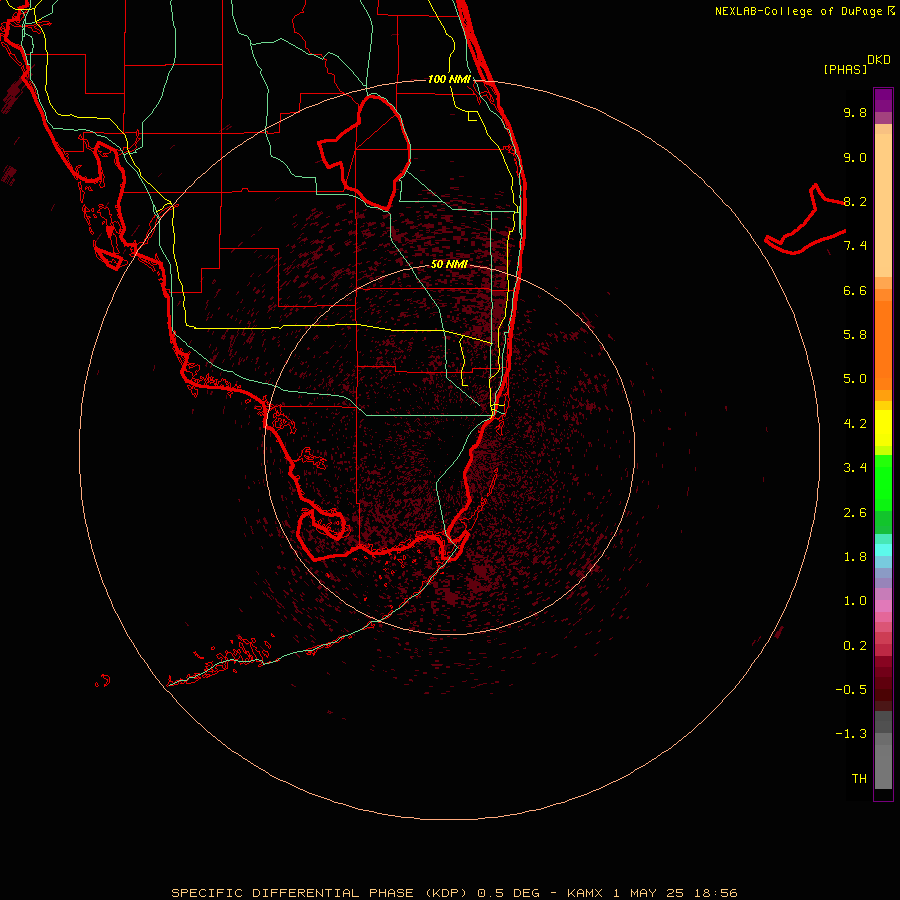Click the 2.6 scale value
Image resolution: width=900 pixels, height=900 pixels.
coord(855,513)
